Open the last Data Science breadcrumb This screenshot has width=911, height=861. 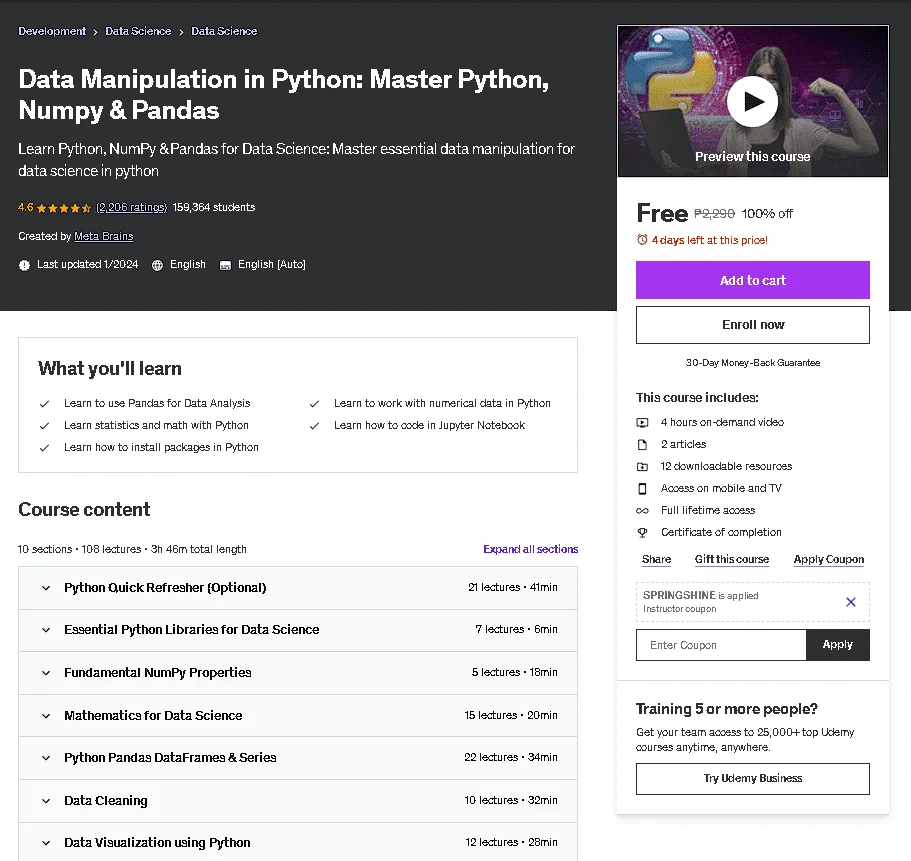point(224,31)
